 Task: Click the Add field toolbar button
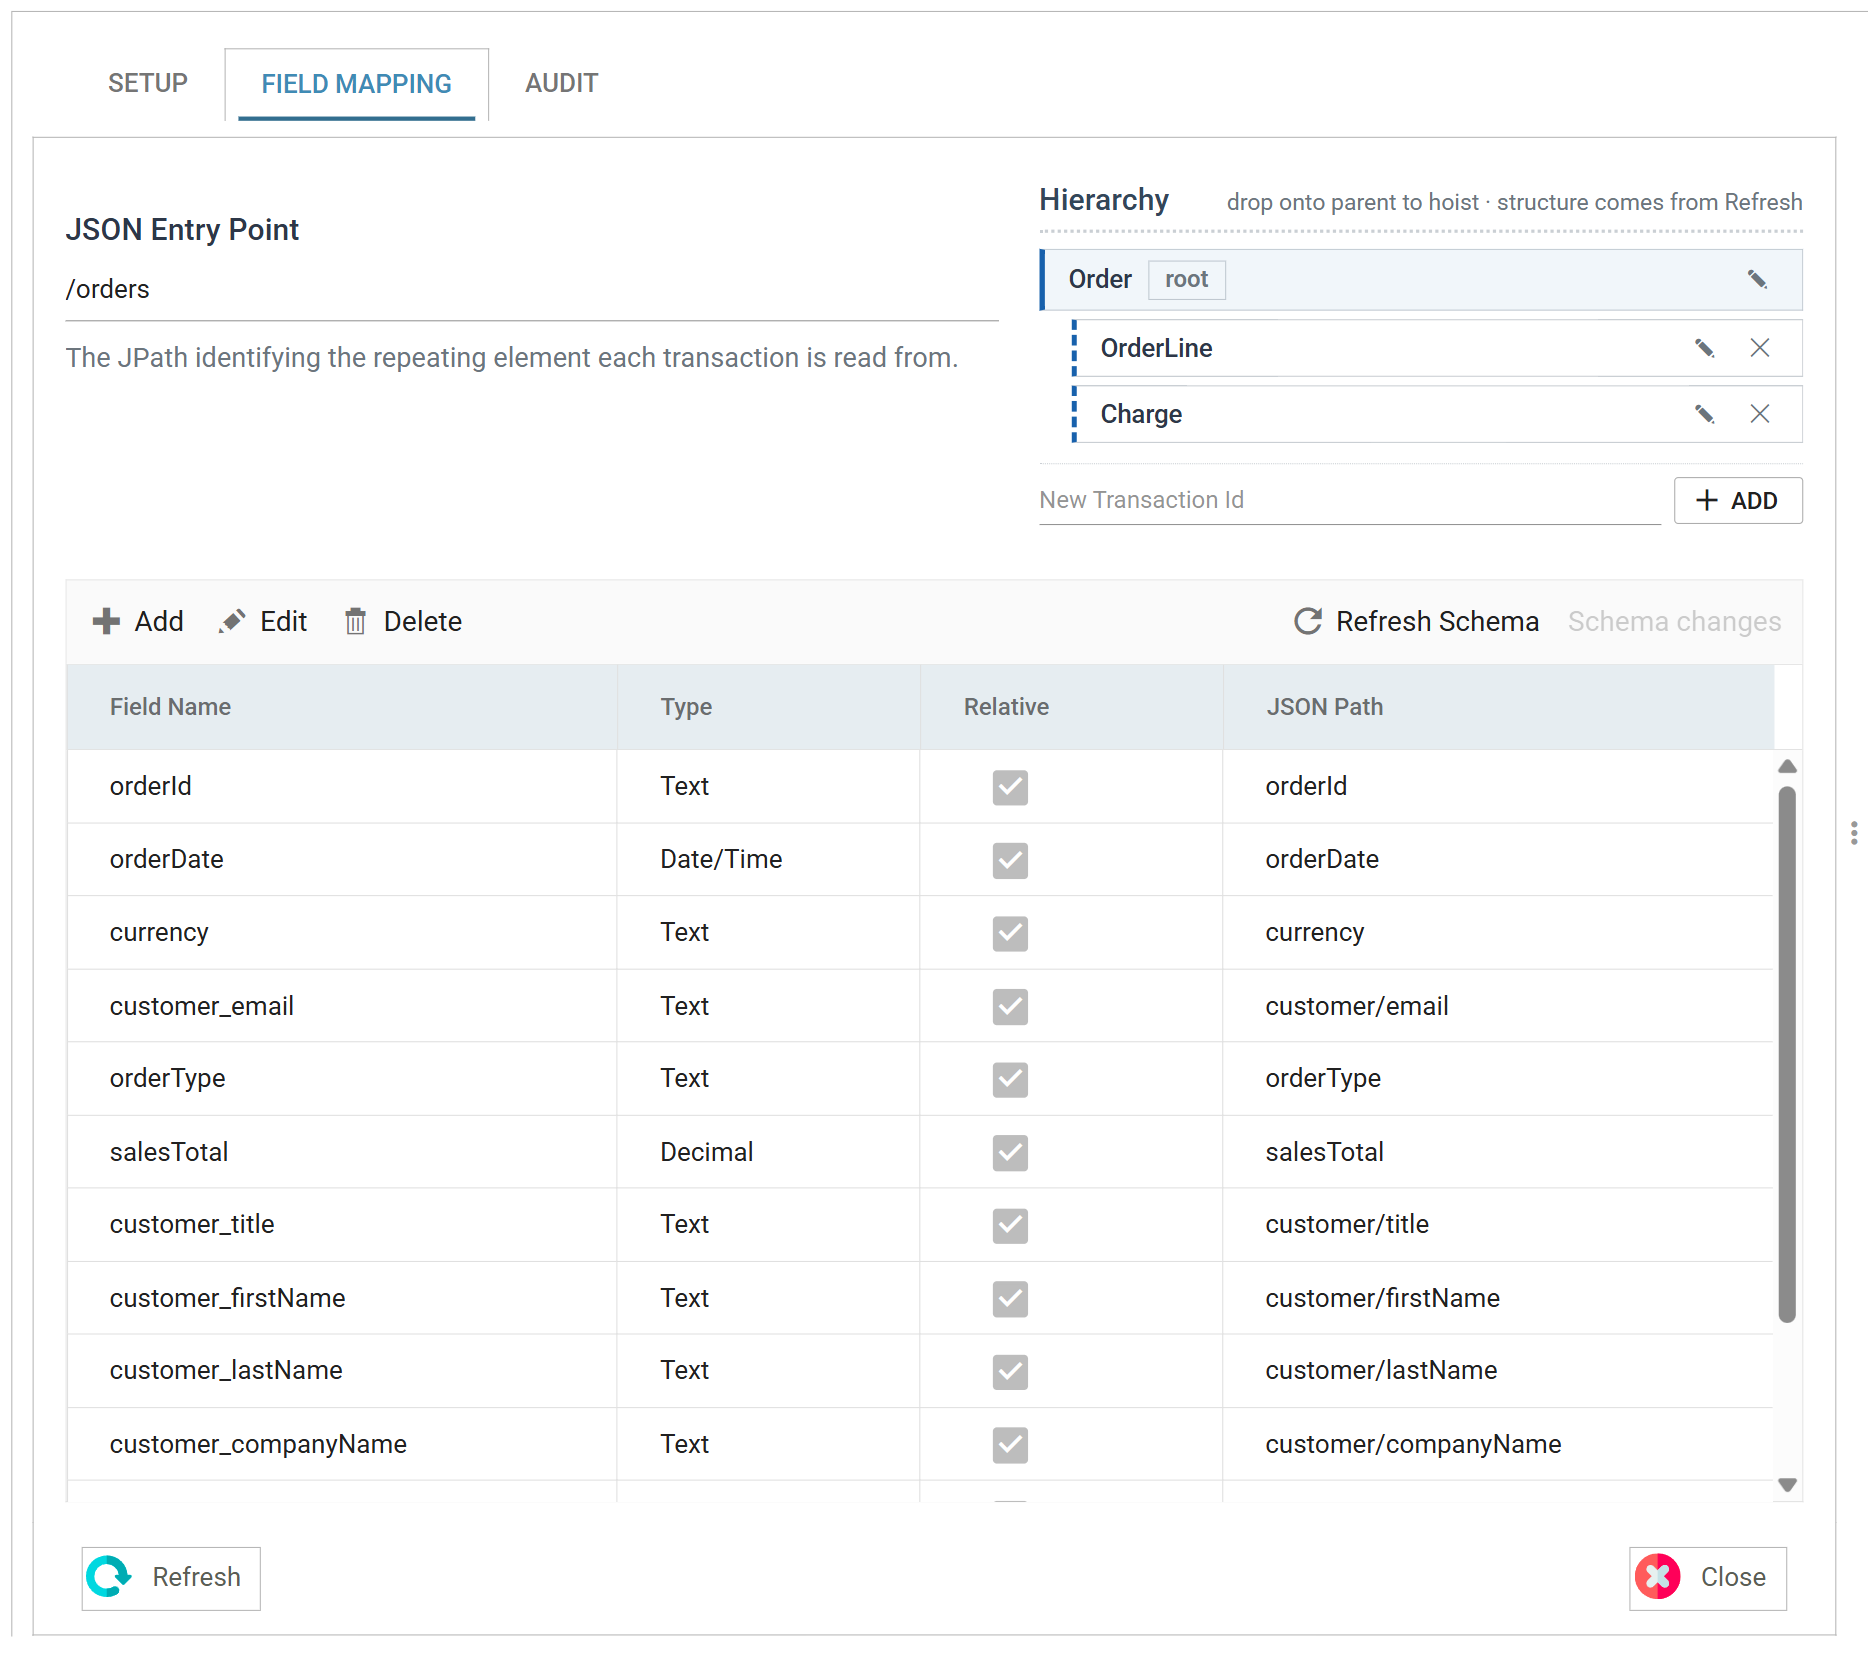(x=138, y=622)
